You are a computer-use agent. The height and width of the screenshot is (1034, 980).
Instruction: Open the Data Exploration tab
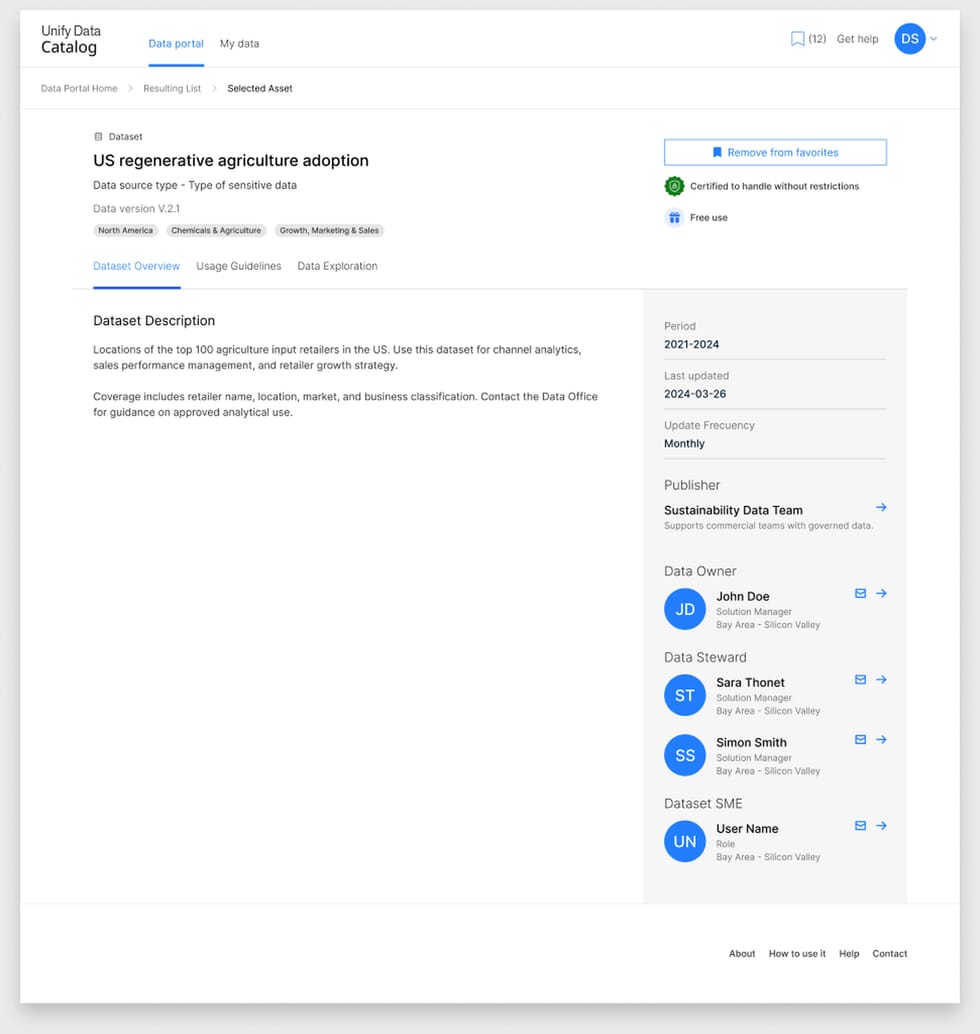pyautogui.click(x=338, y=266)
